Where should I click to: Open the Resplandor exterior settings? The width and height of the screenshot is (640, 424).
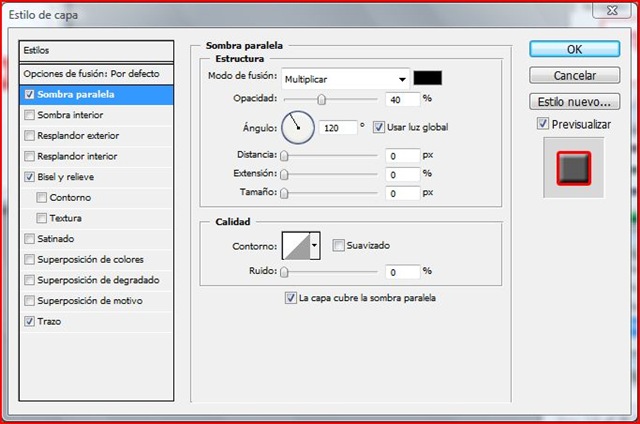[x=78, y=135]
